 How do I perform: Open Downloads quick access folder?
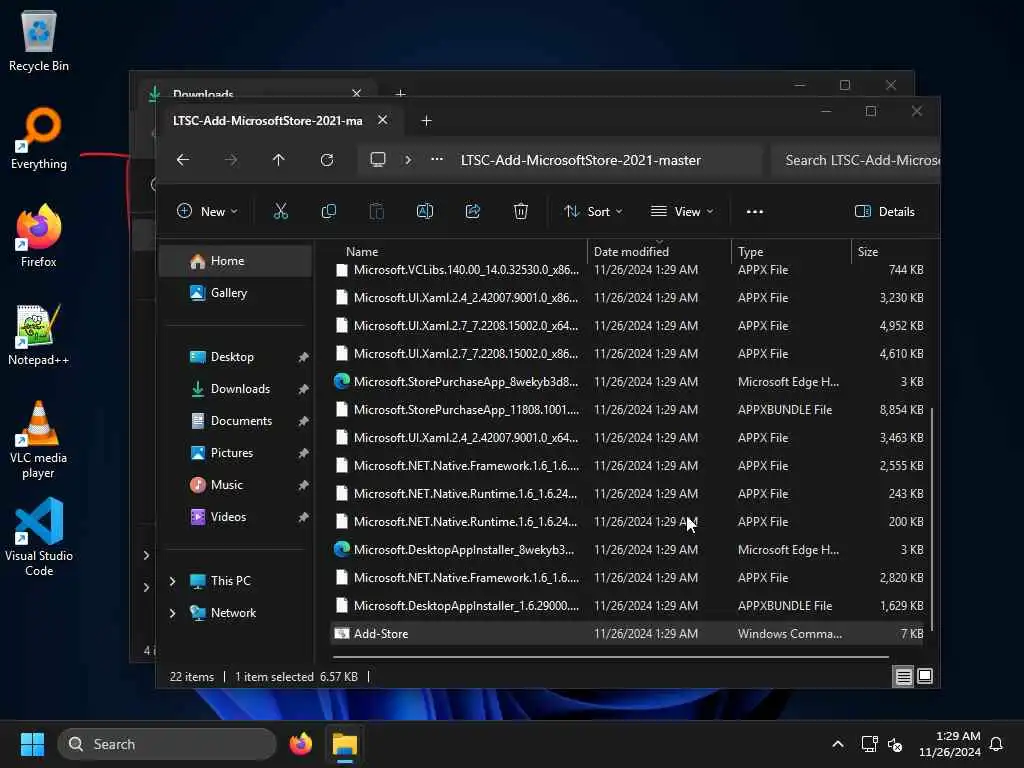(235, 389)
